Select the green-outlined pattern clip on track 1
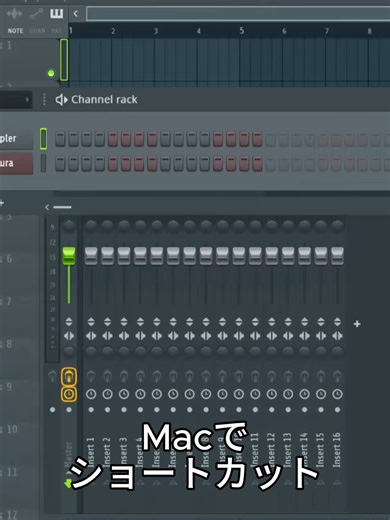 tap(64, 60)
